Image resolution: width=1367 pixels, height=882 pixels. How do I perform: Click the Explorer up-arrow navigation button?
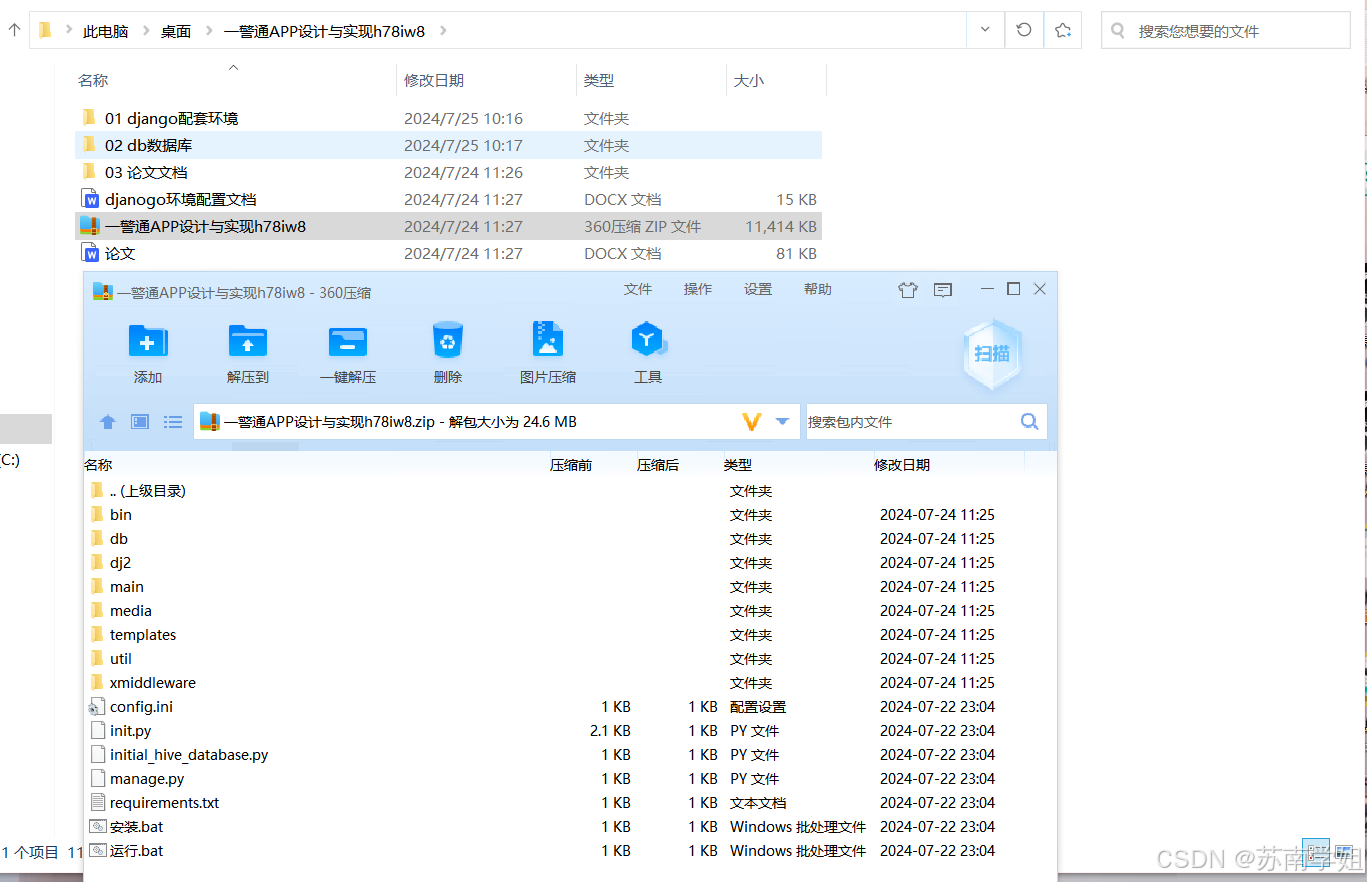click(x=14, y=30)
